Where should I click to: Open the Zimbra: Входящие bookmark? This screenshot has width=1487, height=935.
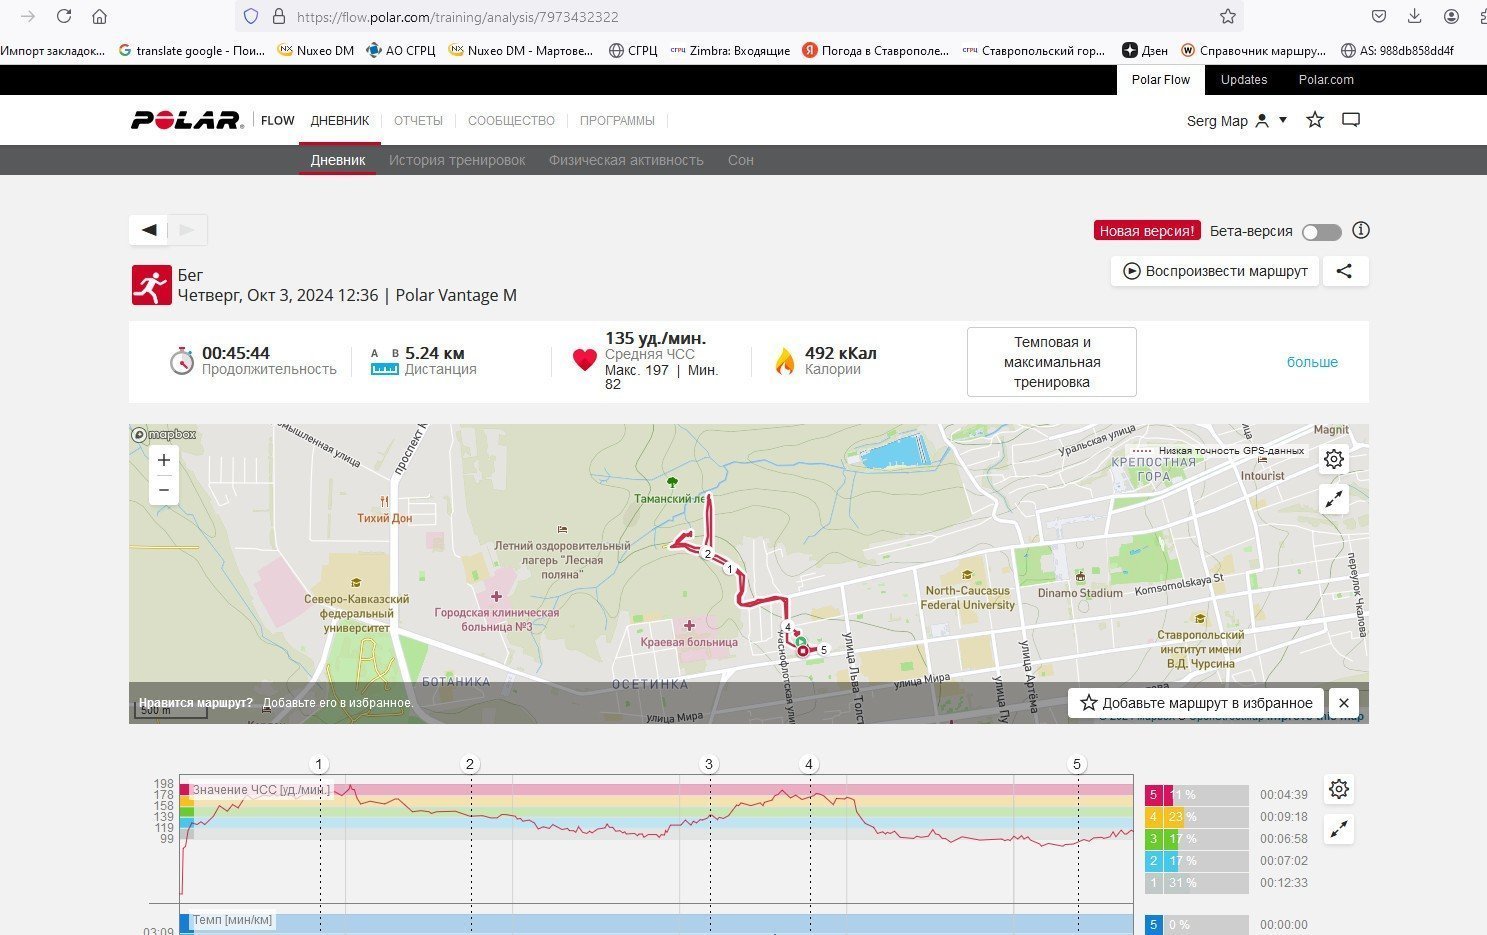pos(730,50)
